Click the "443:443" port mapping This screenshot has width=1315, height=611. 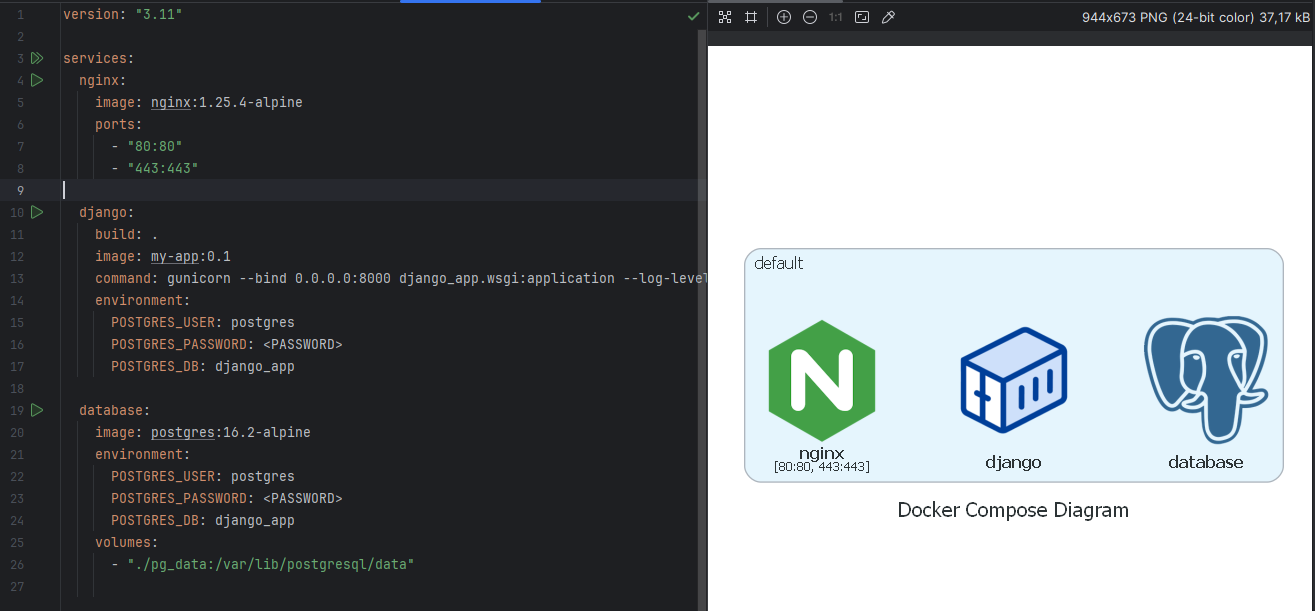pos(163,168)
